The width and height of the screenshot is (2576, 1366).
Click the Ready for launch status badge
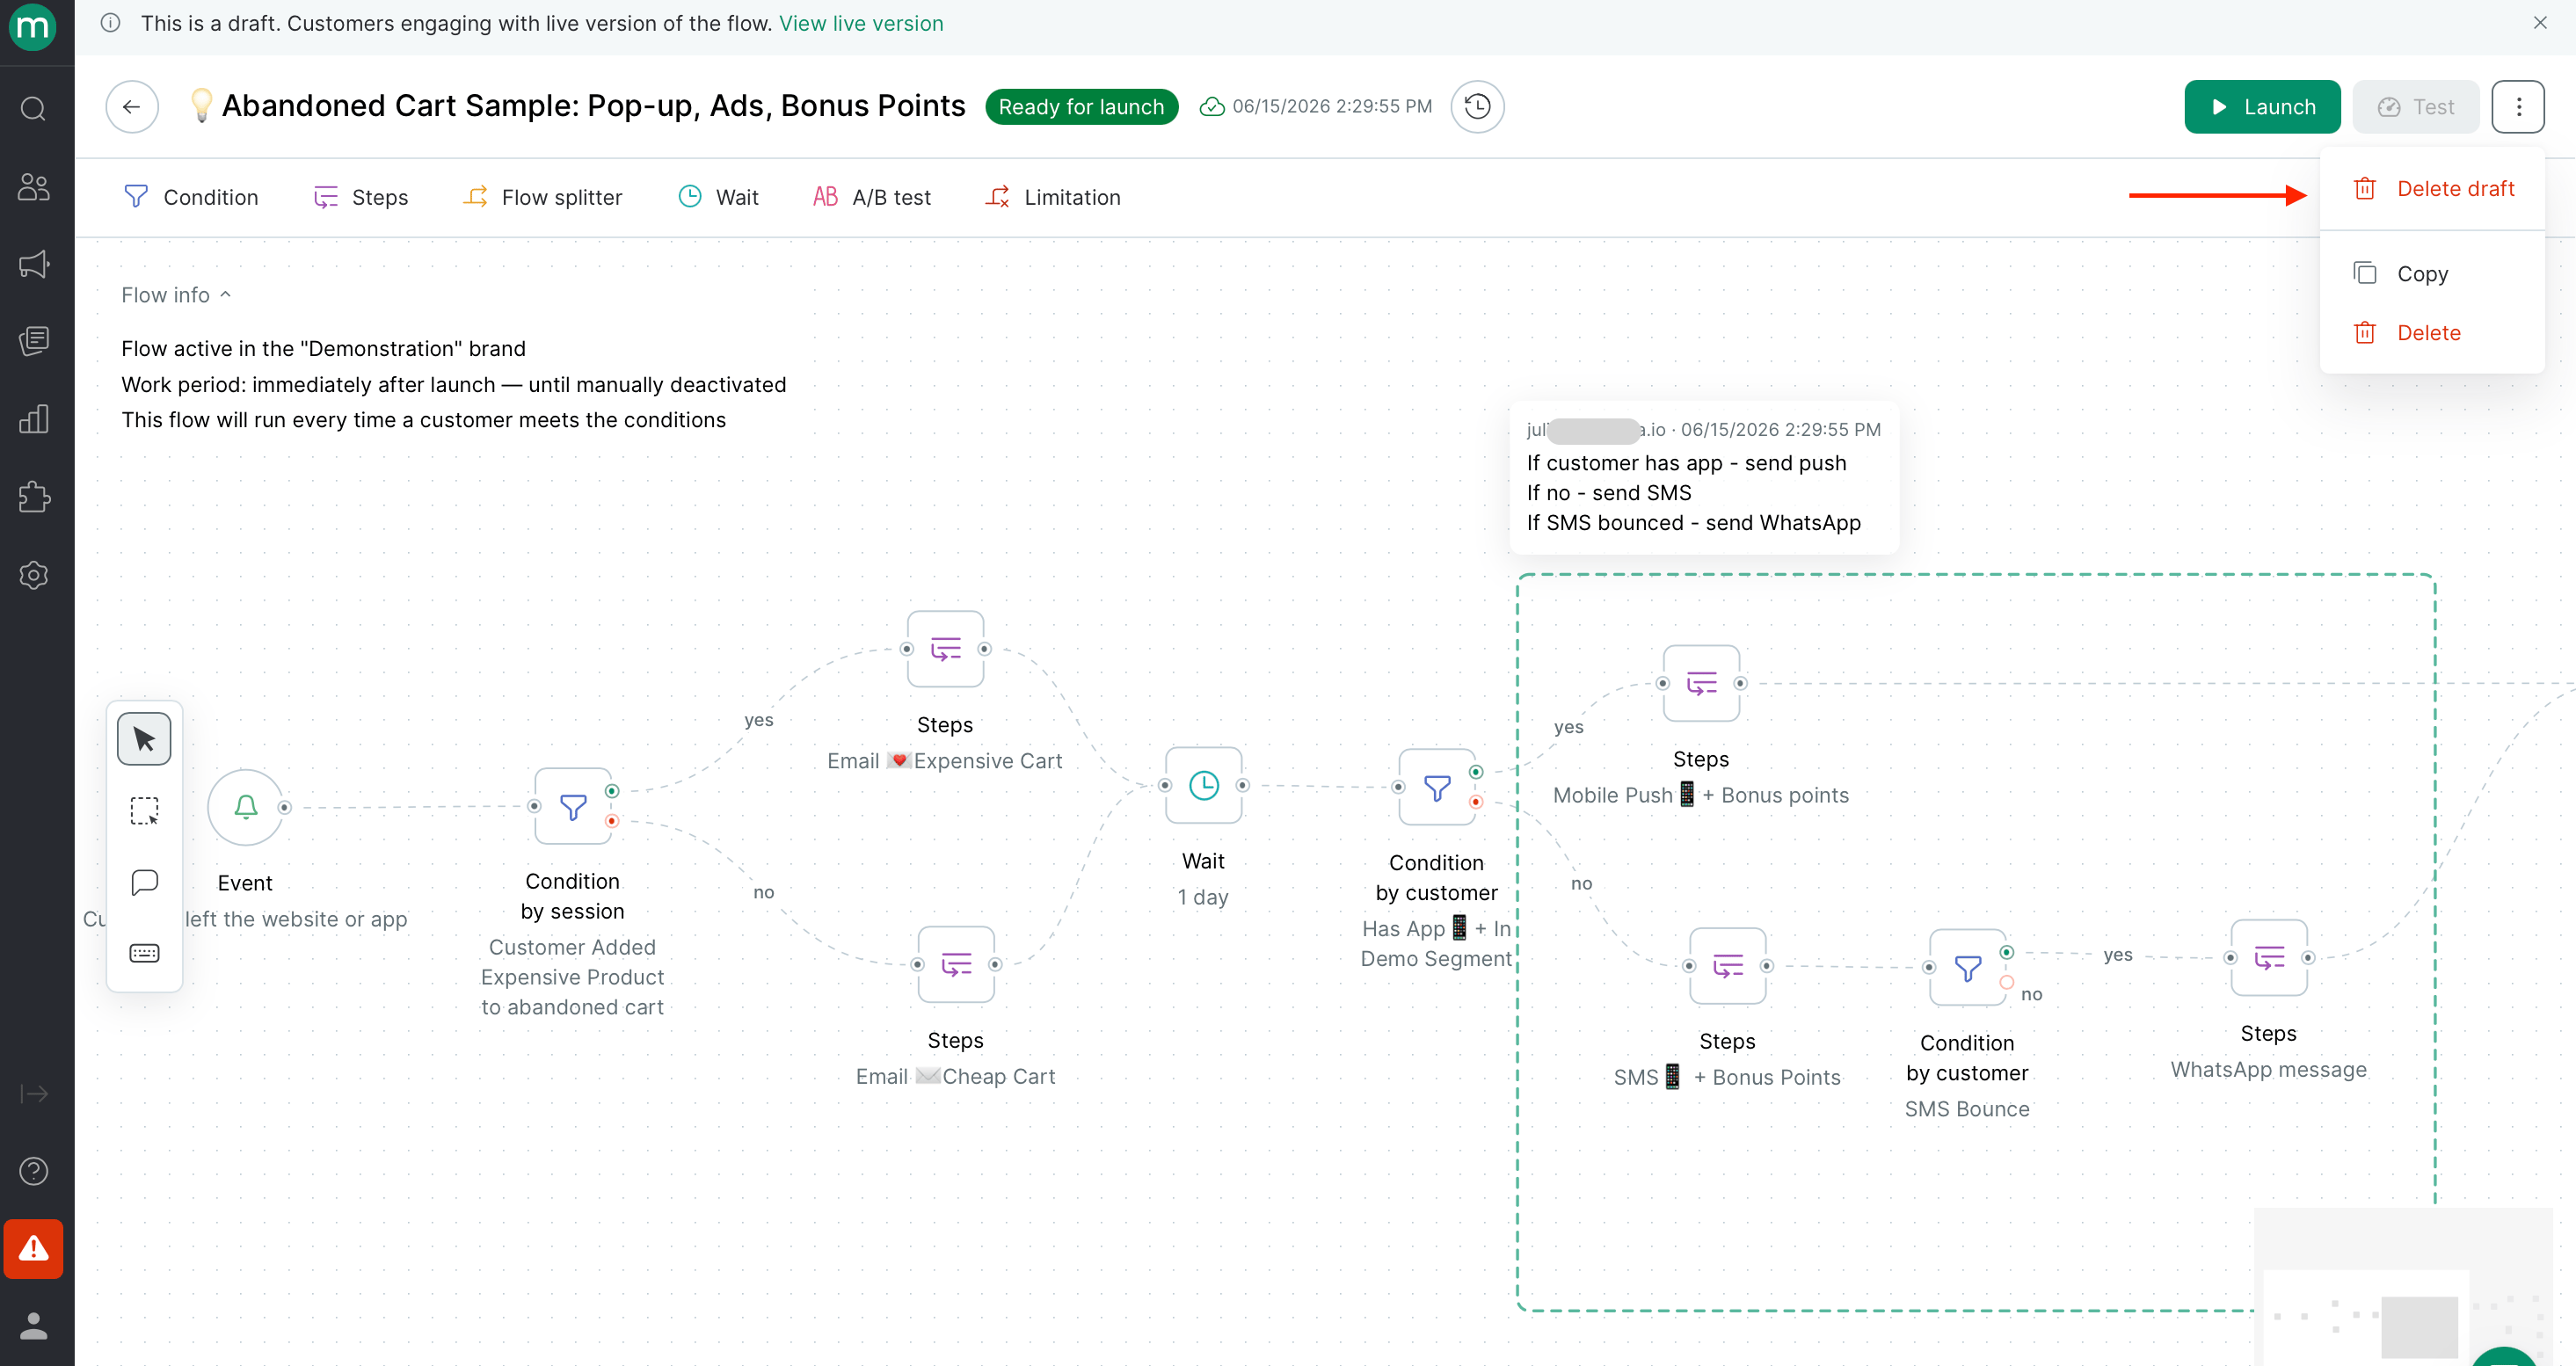click(1081, 106)
